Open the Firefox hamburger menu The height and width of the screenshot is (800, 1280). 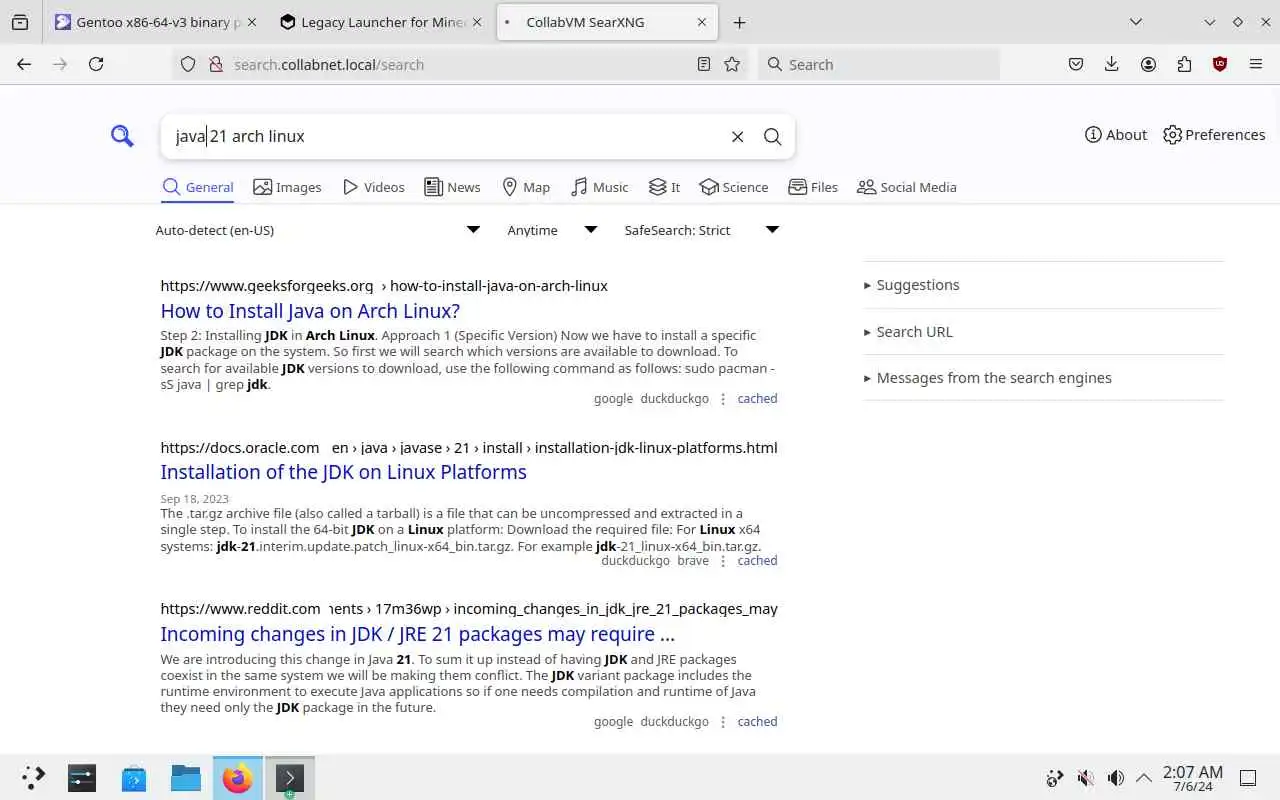coord(1256,64)
